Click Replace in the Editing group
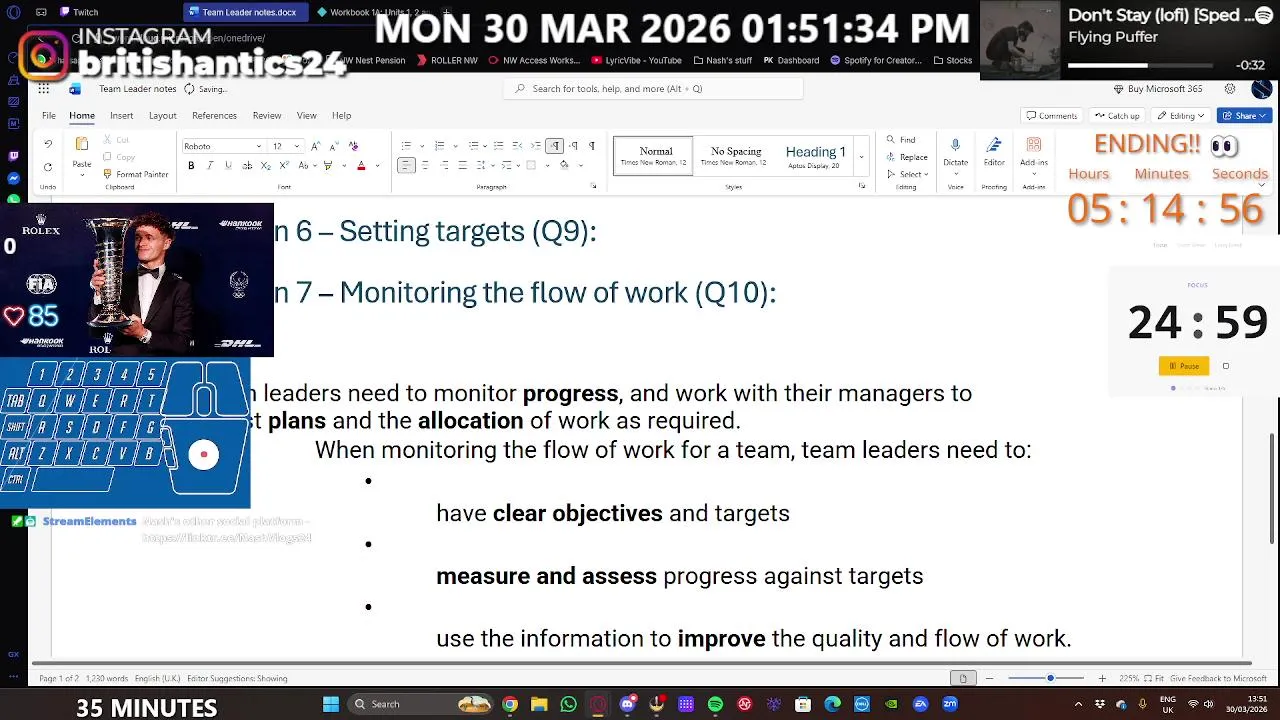The image size is (1280, 720). pos(907,157)
